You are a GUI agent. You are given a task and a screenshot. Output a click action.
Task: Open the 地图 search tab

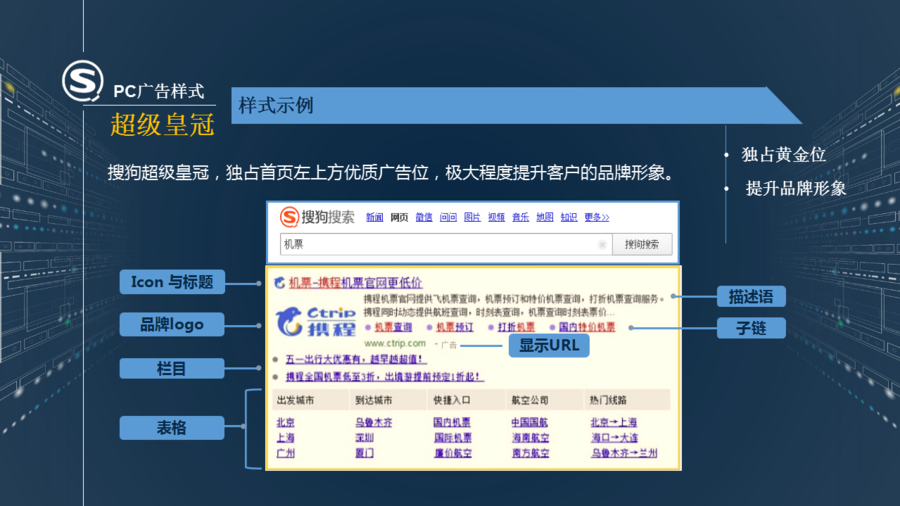(544, 218)
